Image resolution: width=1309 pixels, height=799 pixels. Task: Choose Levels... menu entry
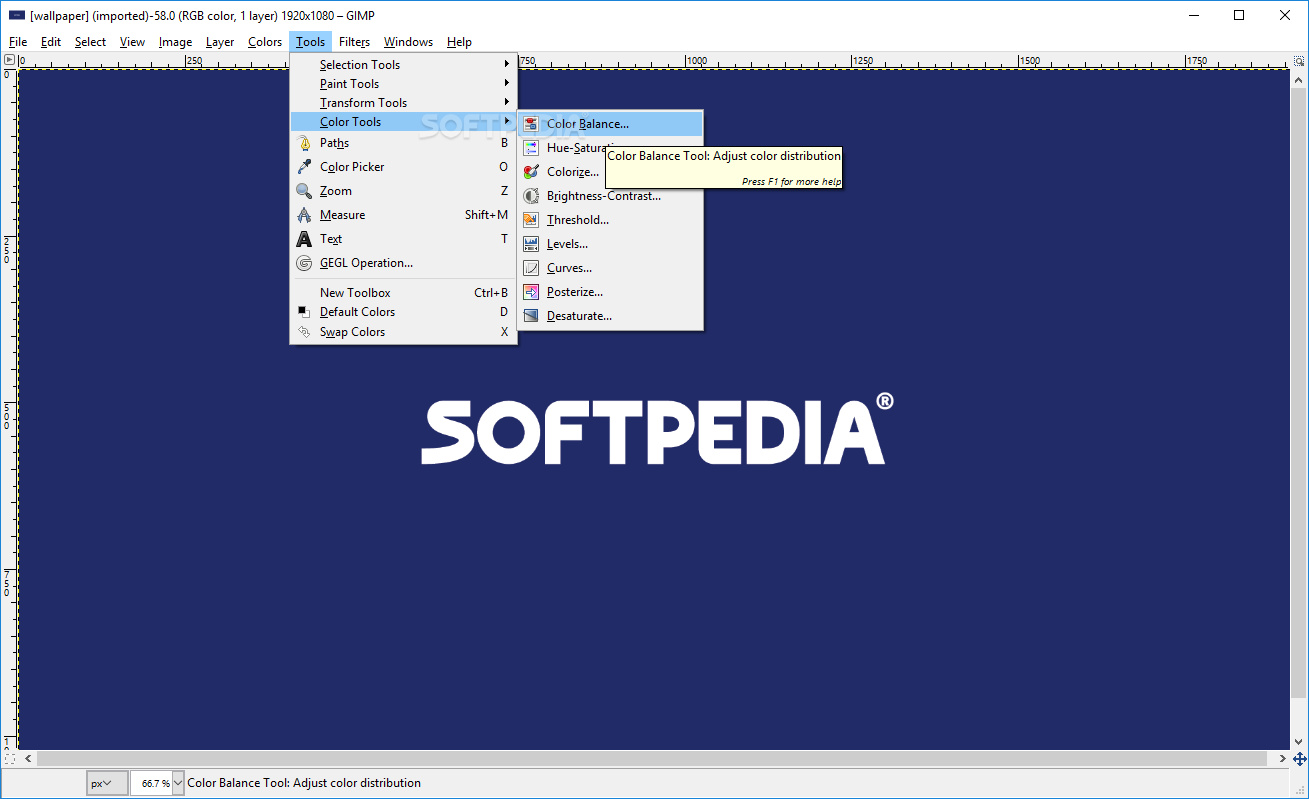[610, 244]
